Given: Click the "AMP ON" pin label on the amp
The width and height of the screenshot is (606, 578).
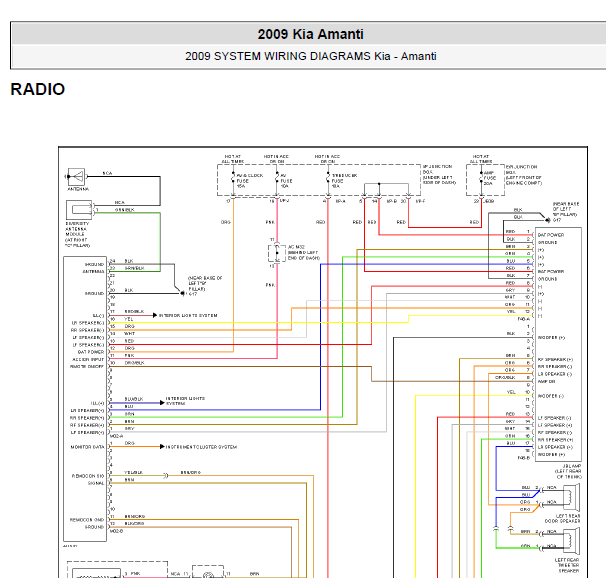Looking at the screenshot, I should (546, 381).
